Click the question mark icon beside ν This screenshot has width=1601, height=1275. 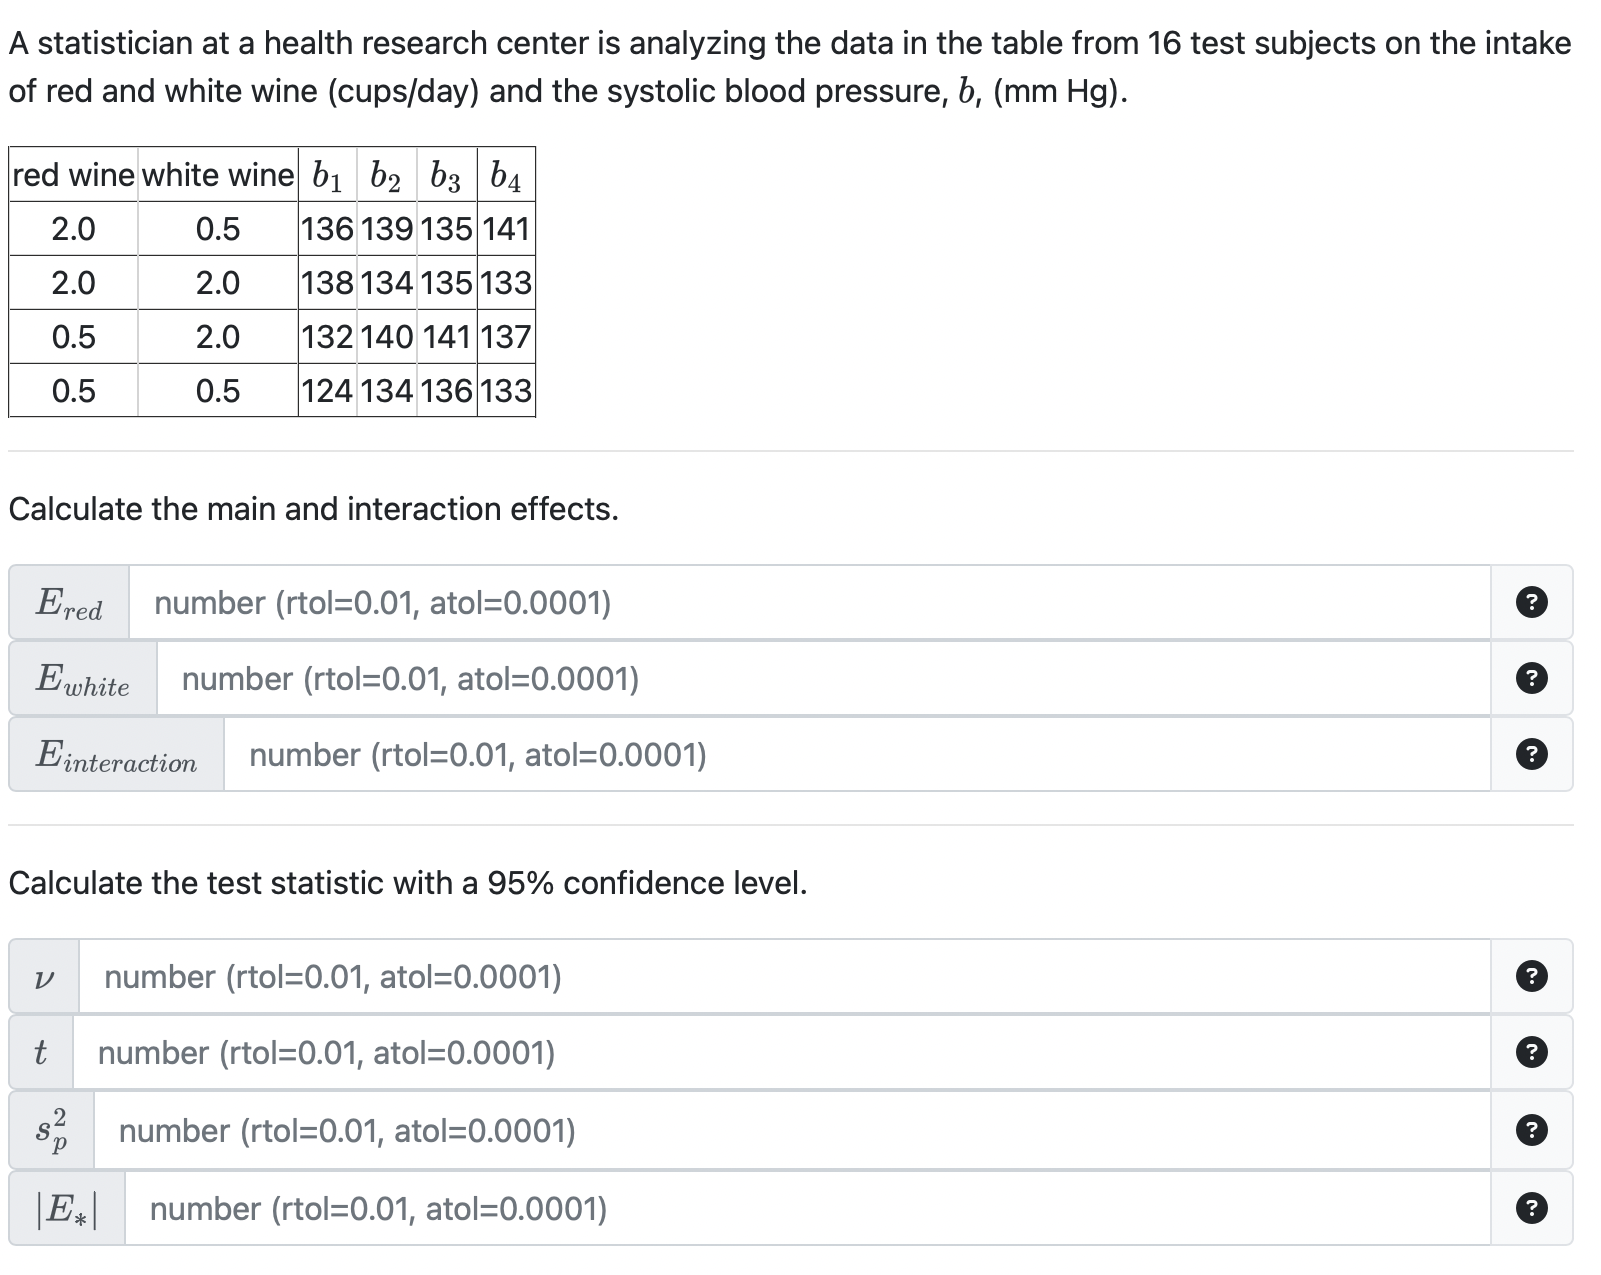pyautogui.click(x=1532, y=976)
